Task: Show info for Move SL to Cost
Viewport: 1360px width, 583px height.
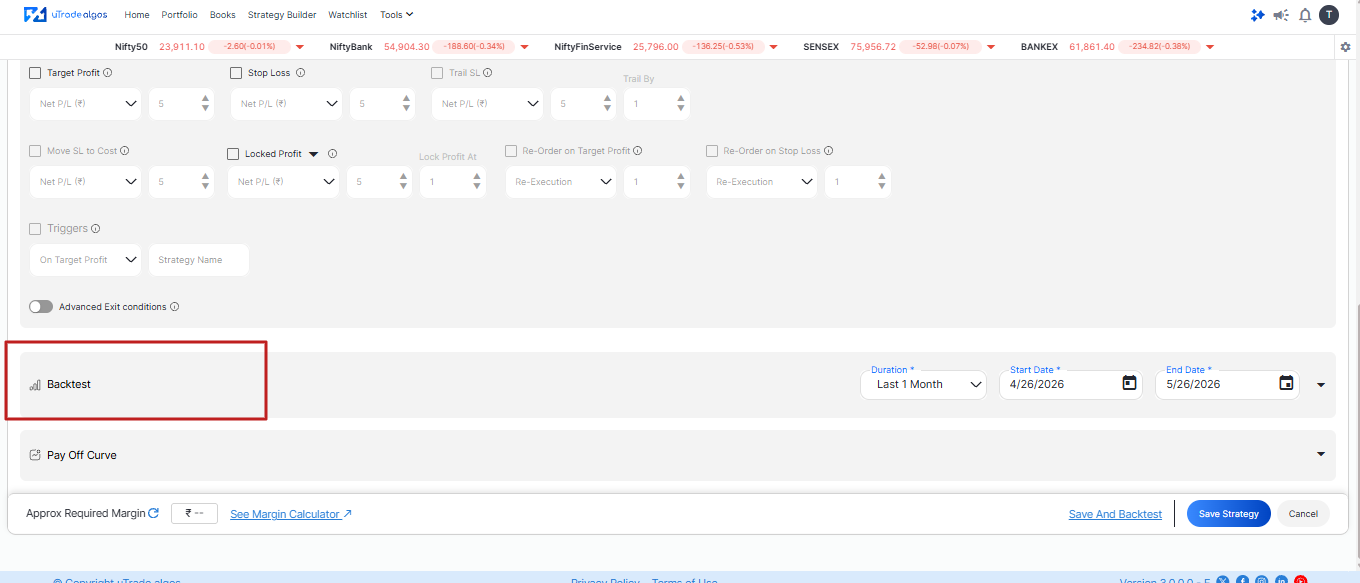Action: 125,151
